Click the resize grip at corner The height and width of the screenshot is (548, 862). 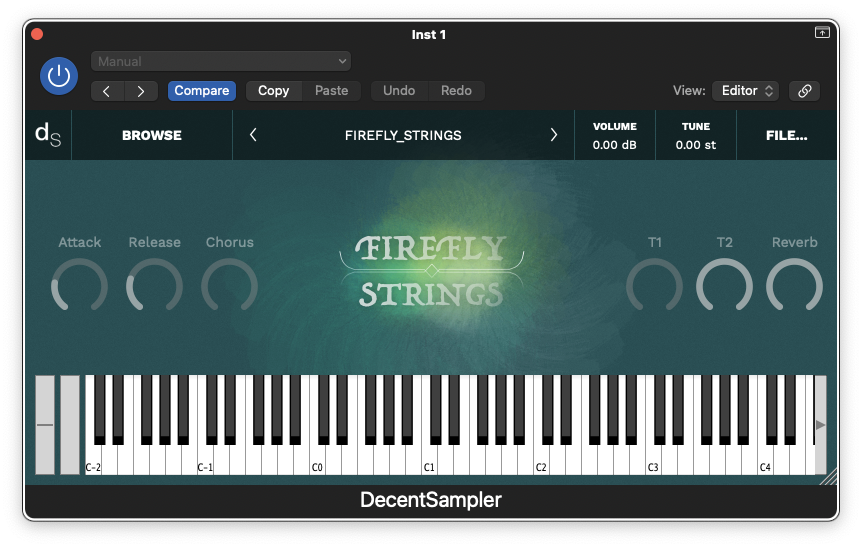coord(829,477)
